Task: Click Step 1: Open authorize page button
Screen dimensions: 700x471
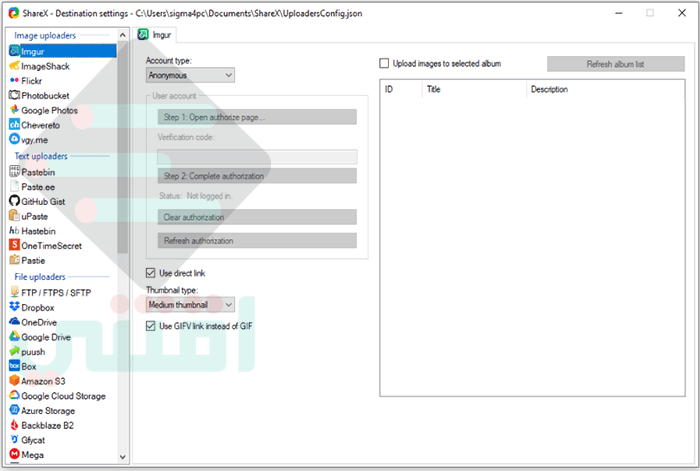Action: pyautogui.click(x=257, y=117)
